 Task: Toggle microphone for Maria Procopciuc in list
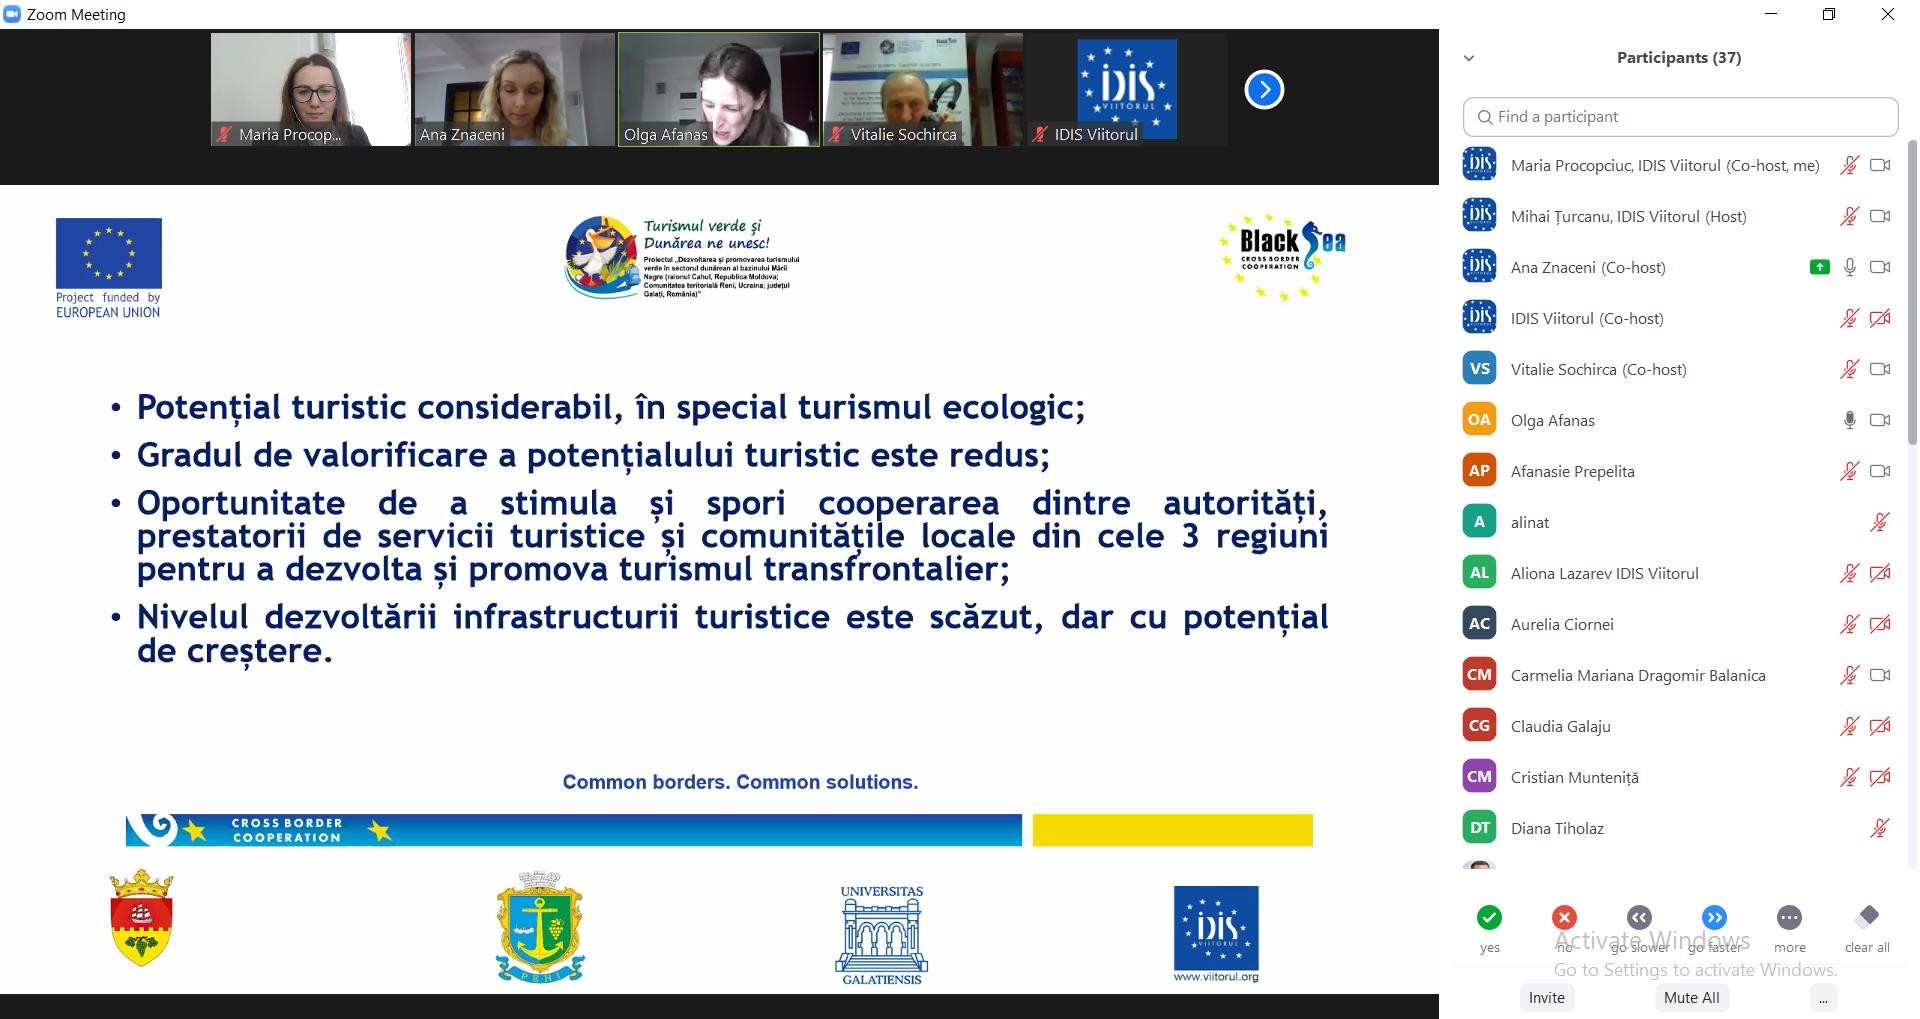1850,166
